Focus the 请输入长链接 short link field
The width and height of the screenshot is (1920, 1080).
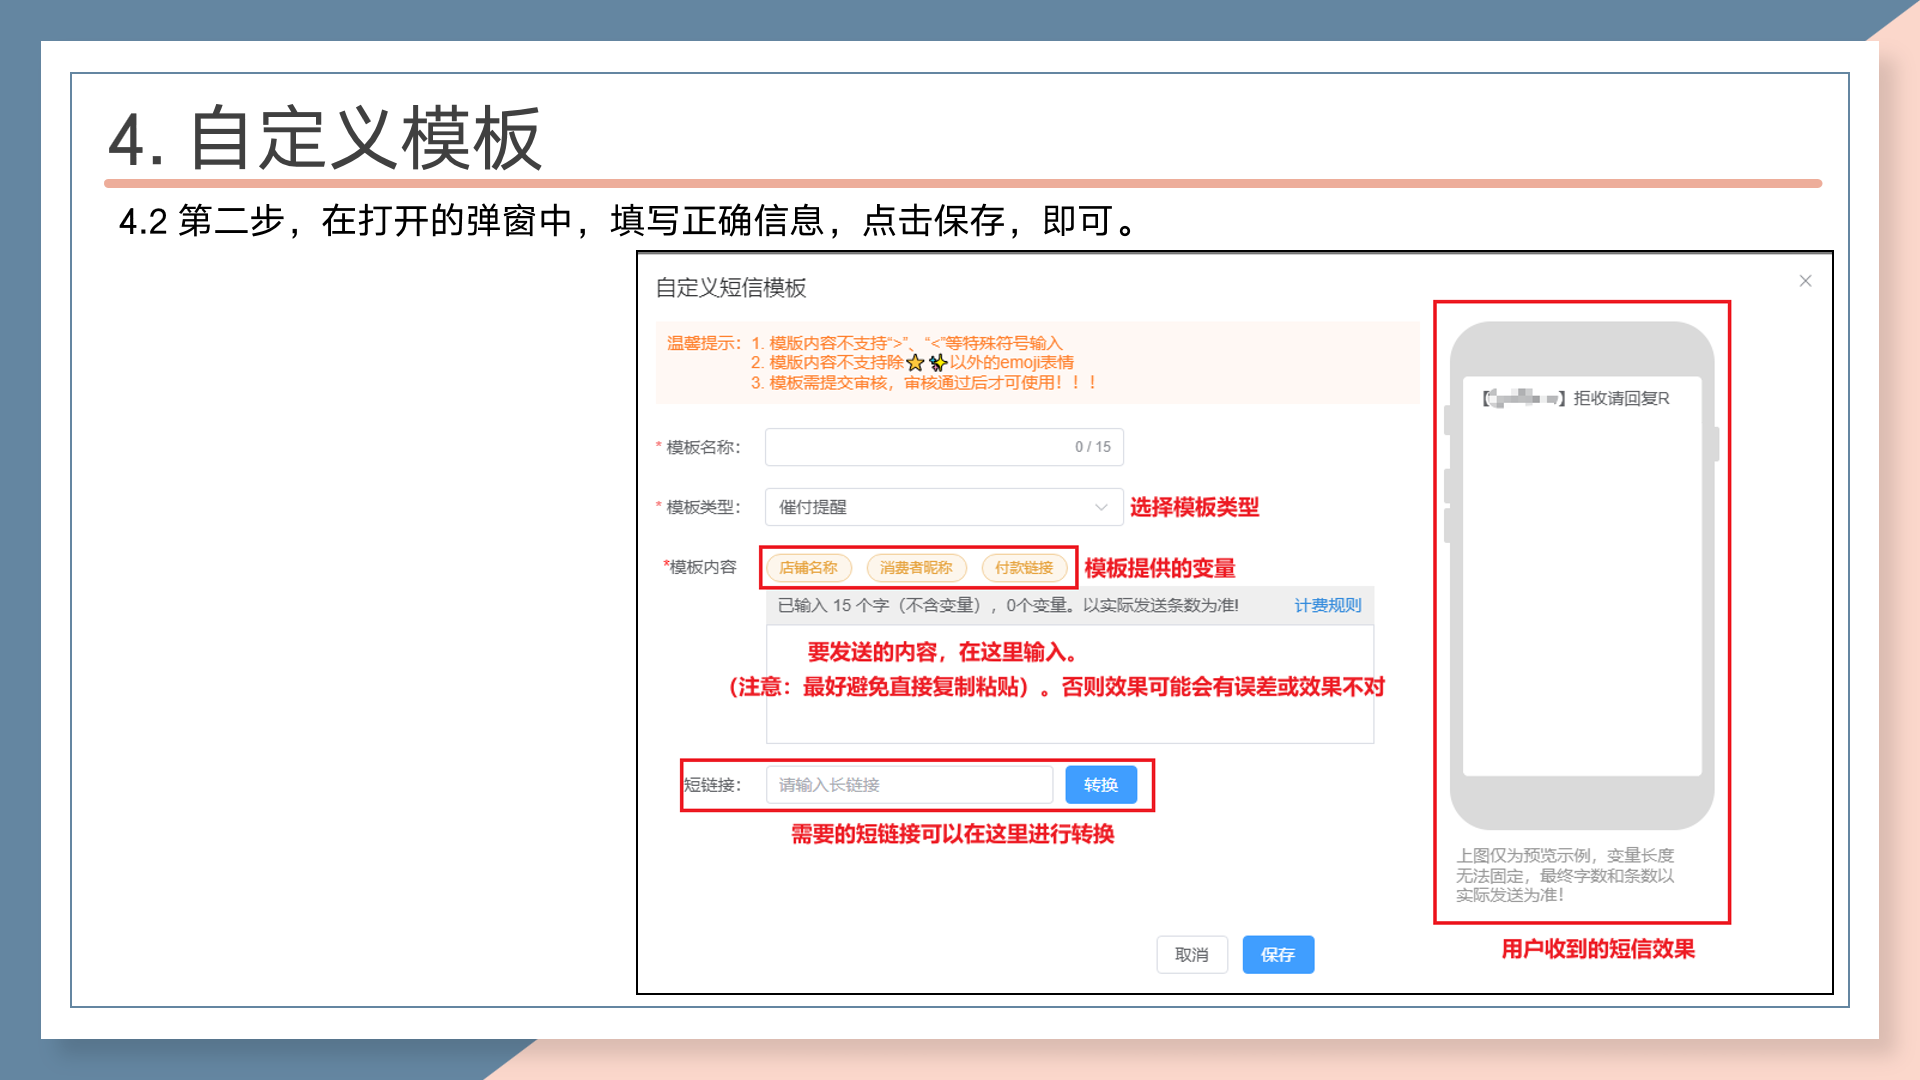coord(908,785)
